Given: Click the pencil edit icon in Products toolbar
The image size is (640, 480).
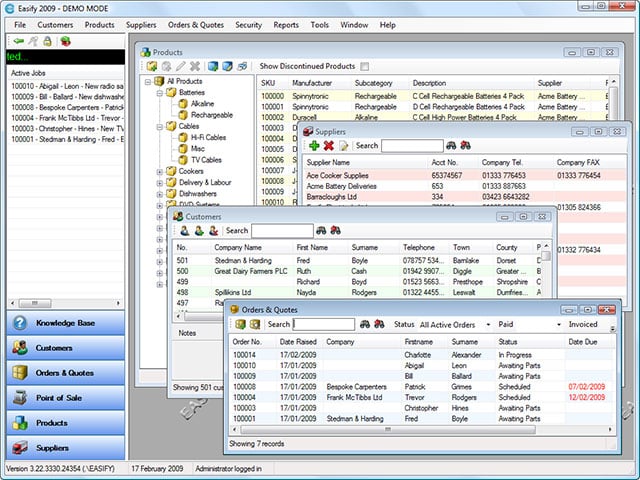Looking at the screenshot, I should pos(180,66).
